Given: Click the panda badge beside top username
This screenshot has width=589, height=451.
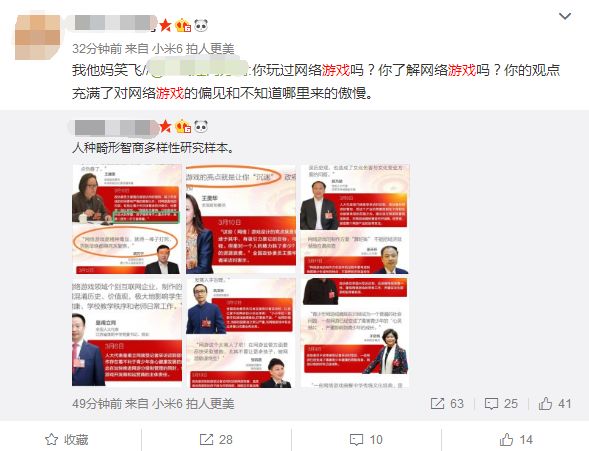Looking at the screenshot, I should [201, 26].
